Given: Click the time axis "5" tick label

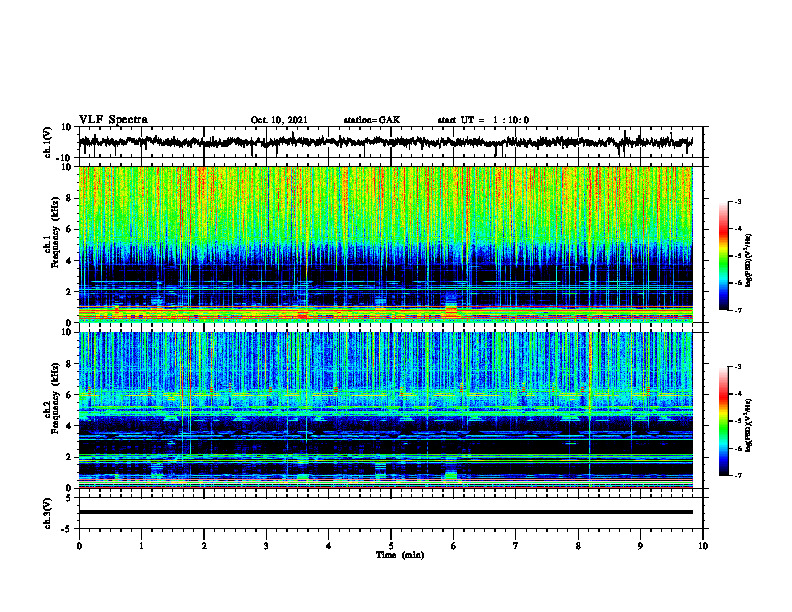Looking at the screenshot, I should point(391,546).
